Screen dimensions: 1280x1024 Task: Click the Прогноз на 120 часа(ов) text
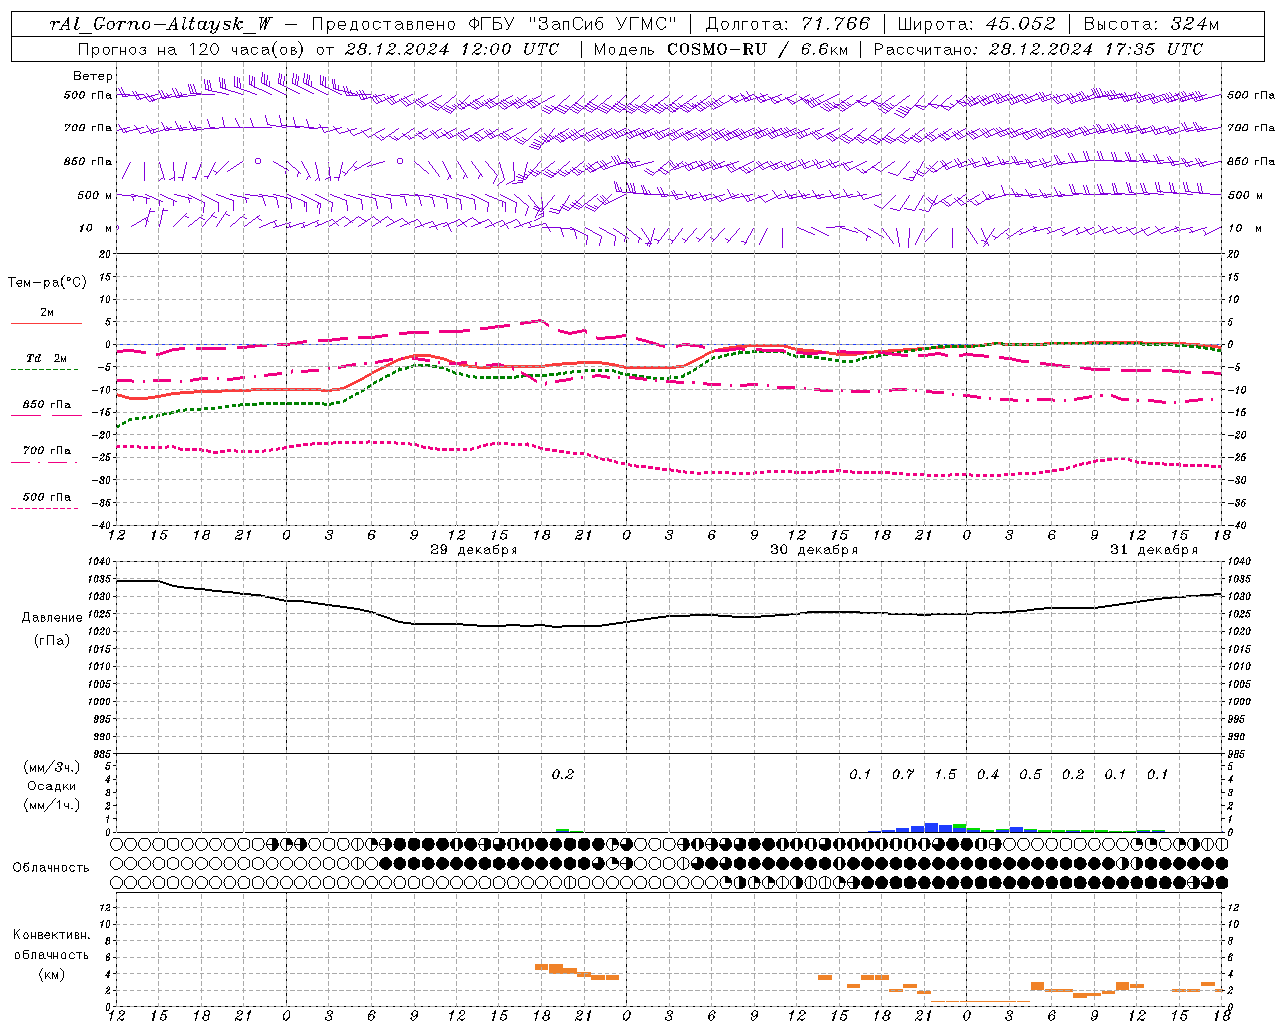point(191,49)
